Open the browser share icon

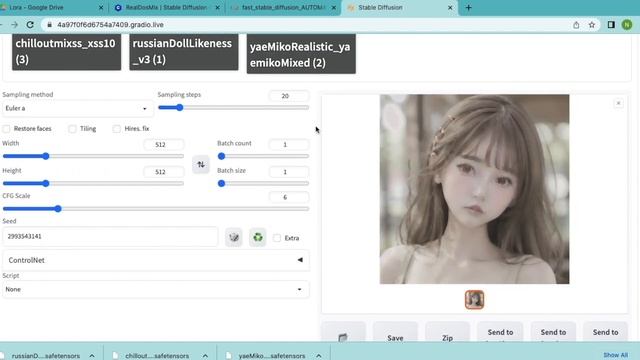(x=576, y=25)
